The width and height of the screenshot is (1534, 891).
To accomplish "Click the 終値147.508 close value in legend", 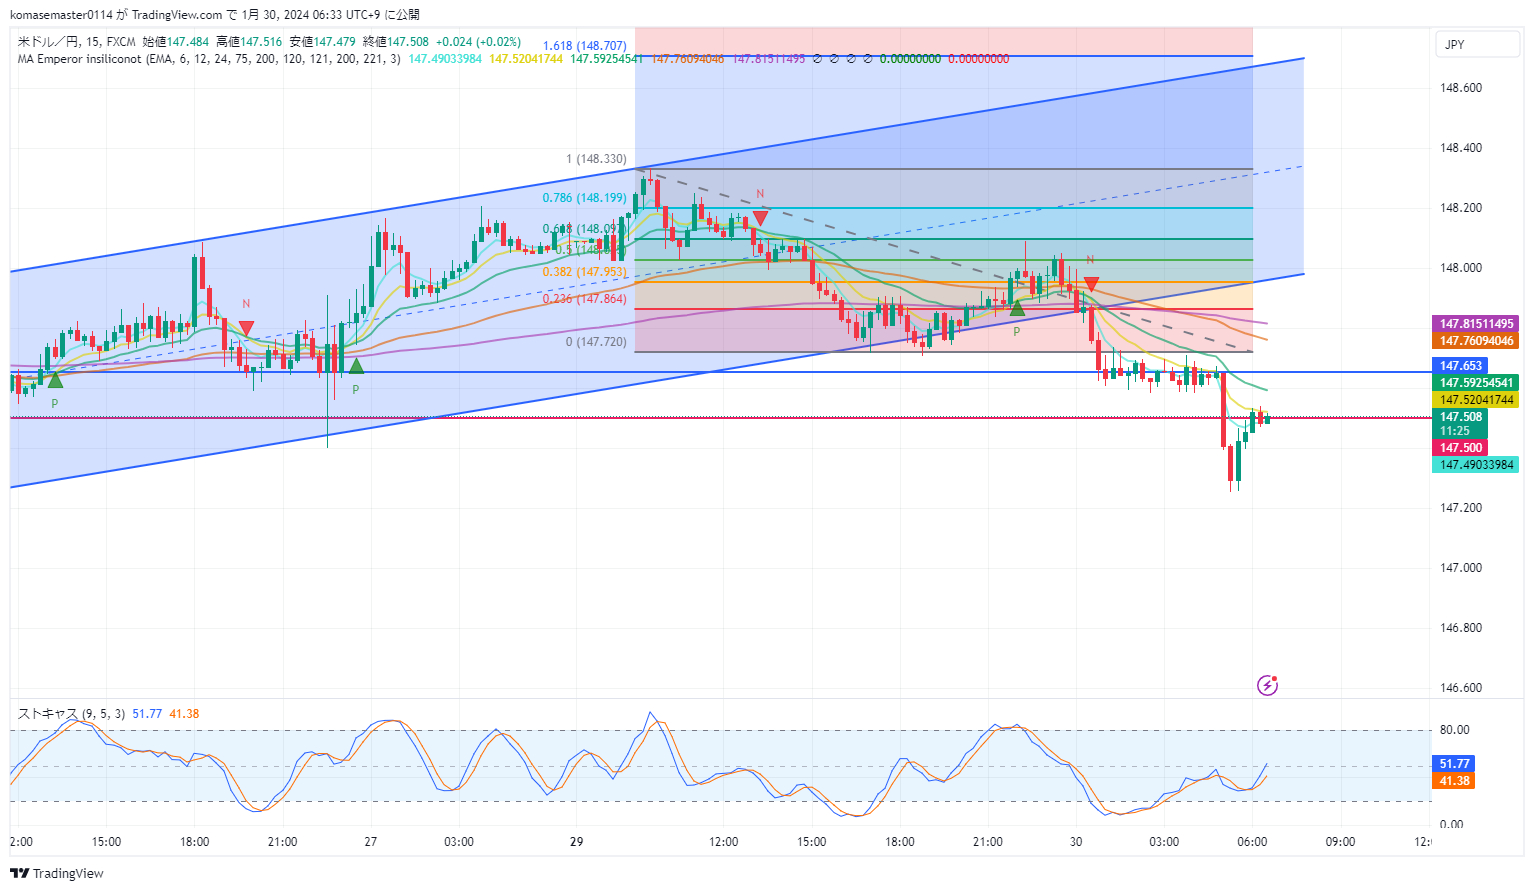I will pyautogui.click(x=395, y=42).
